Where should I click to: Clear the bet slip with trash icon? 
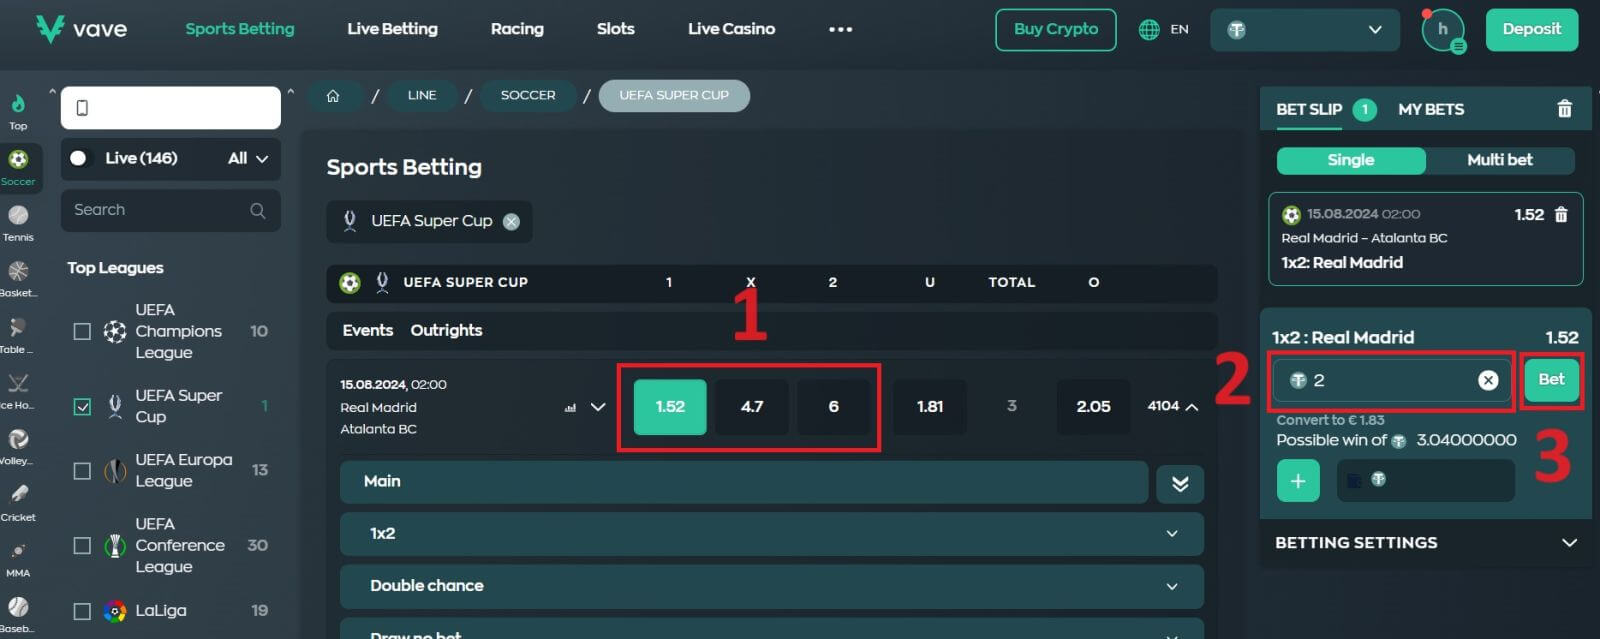click(1564, 109)
